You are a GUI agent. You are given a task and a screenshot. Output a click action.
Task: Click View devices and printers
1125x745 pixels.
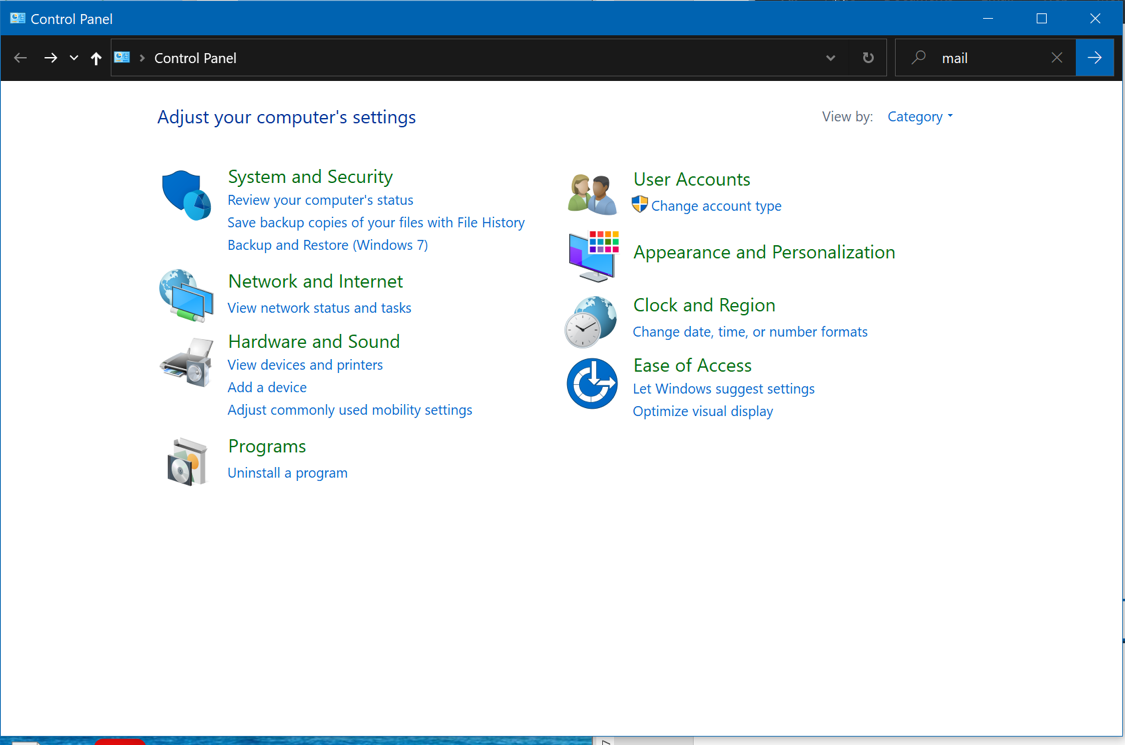click(305, 365)
